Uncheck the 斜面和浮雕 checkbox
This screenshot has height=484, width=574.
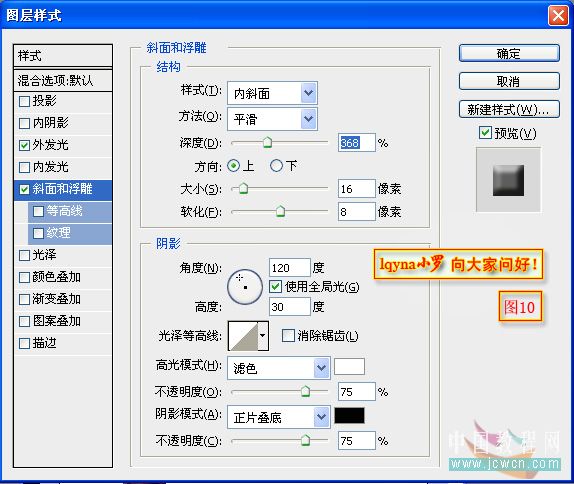point(24,189)
